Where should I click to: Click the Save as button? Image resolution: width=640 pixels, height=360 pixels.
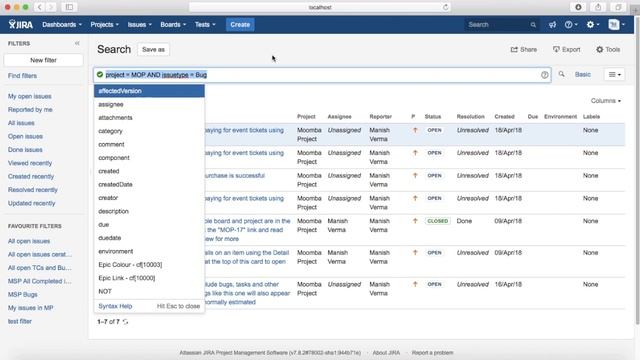[x=153, y=49]
